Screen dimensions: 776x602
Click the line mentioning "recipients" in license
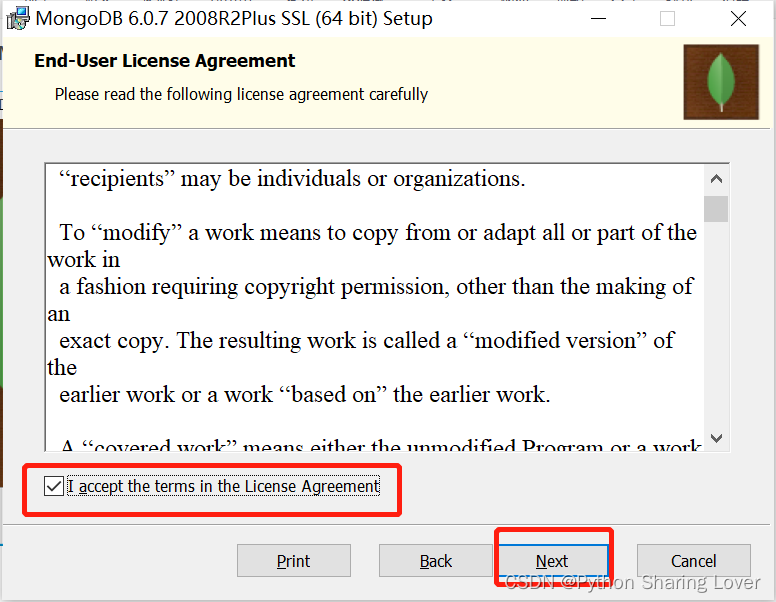click(292, 179)
